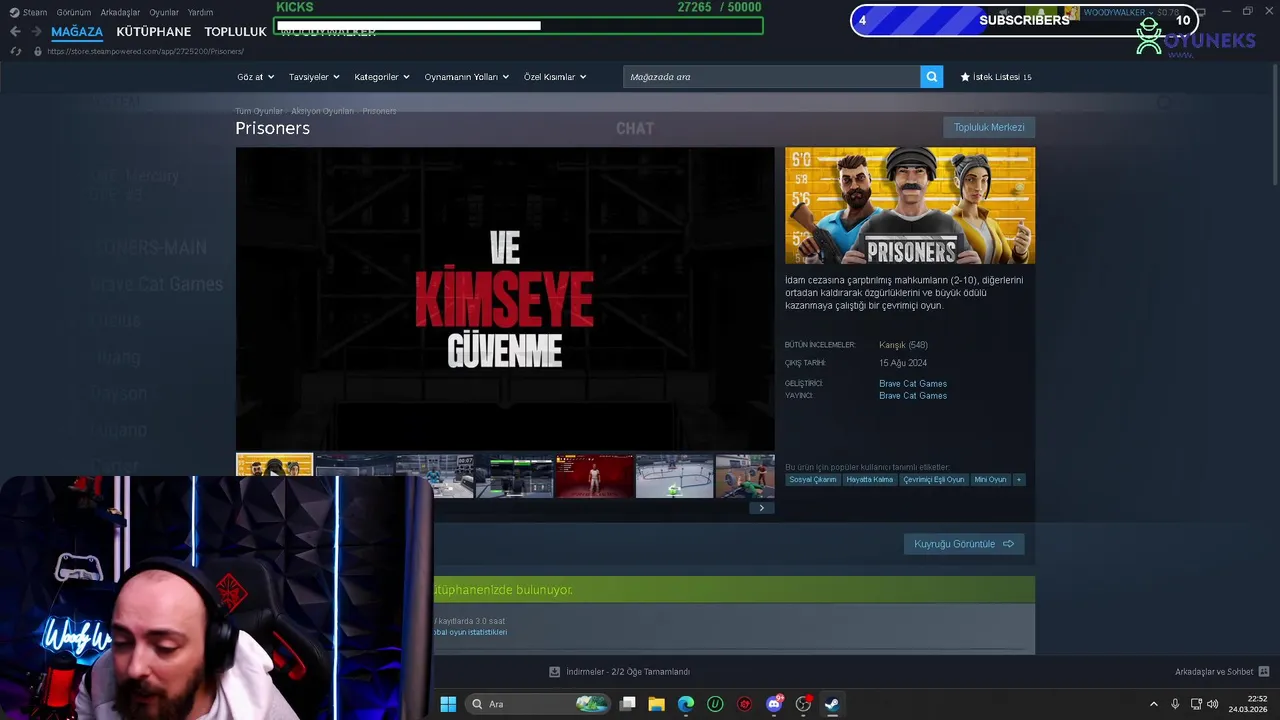Switch to Steam via its taskbar icon
This screenshot has height=720, width=1280.
832,704
